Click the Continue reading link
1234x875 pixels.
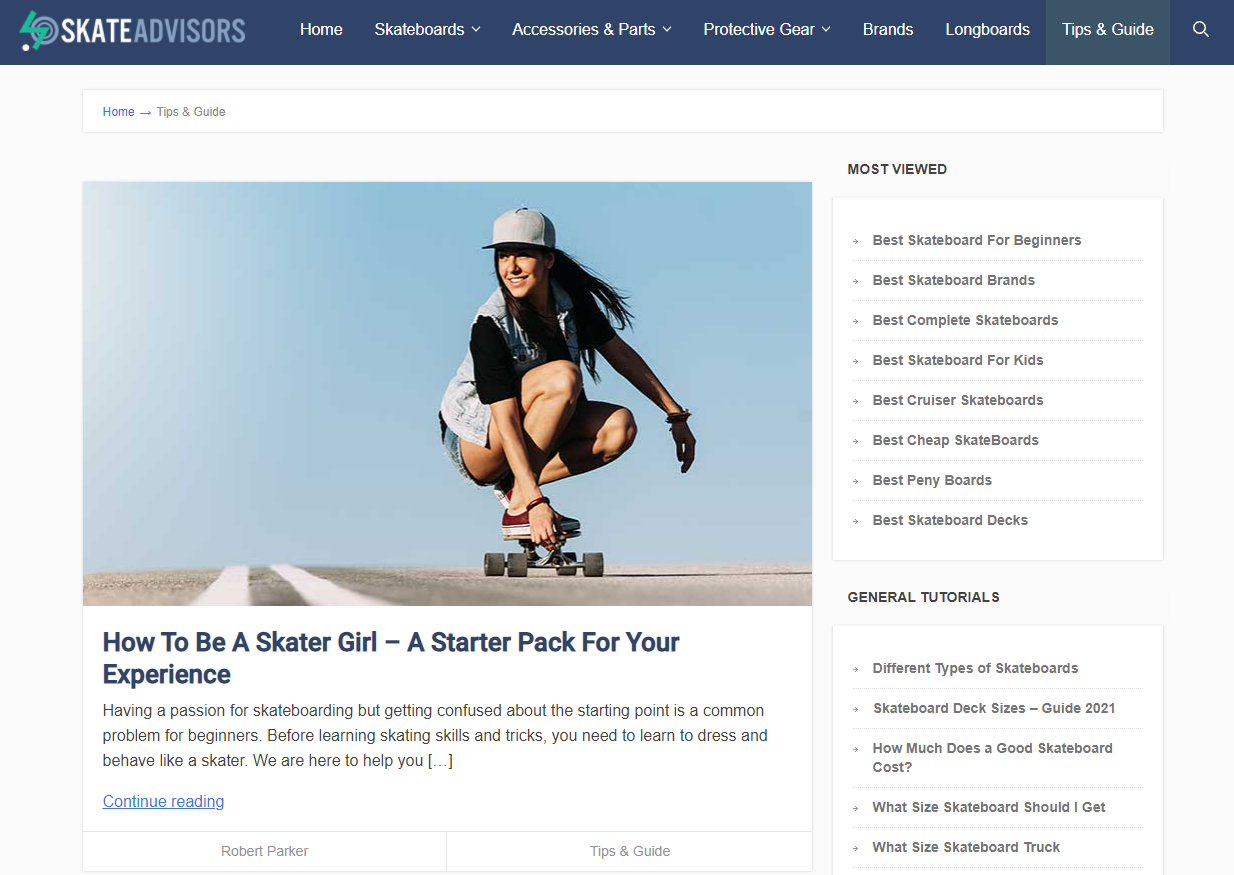point(163,801)
